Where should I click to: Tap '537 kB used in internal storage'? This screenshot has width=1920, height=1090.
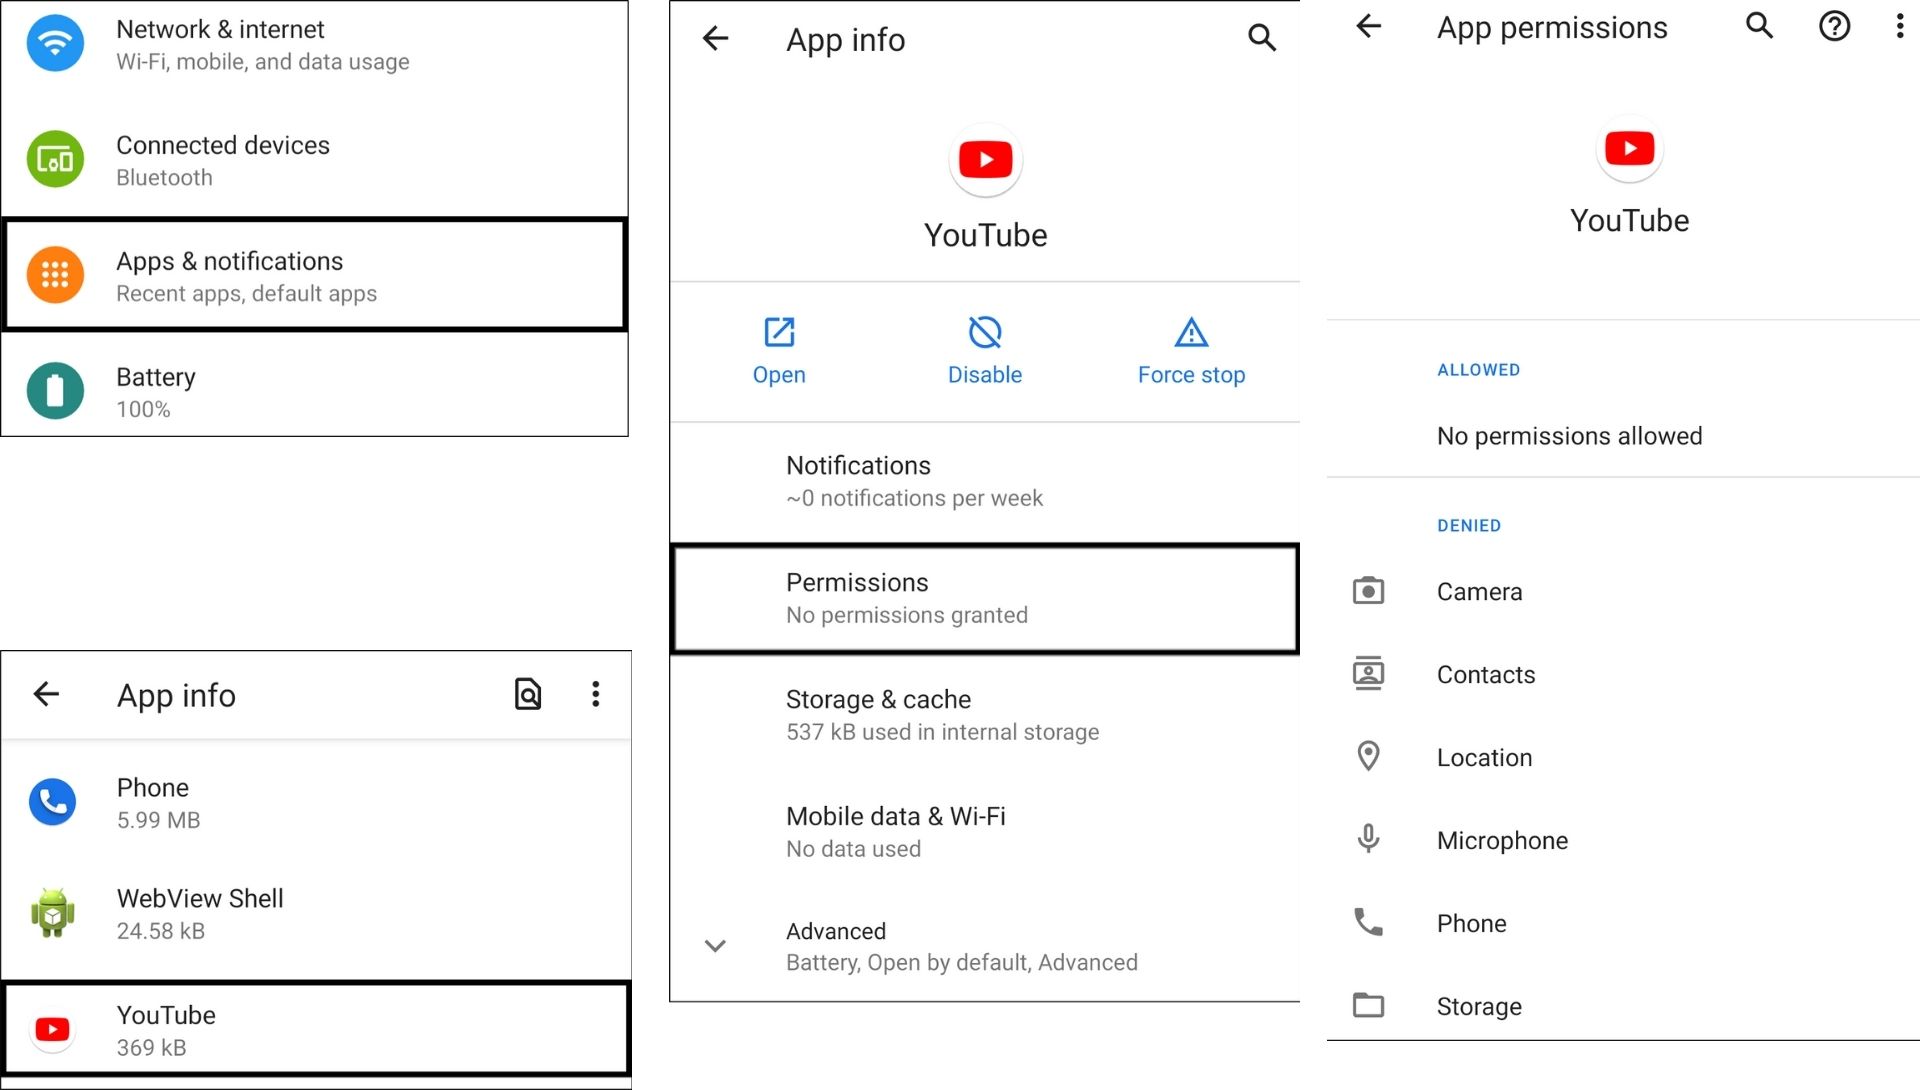[x=942, y=732]
